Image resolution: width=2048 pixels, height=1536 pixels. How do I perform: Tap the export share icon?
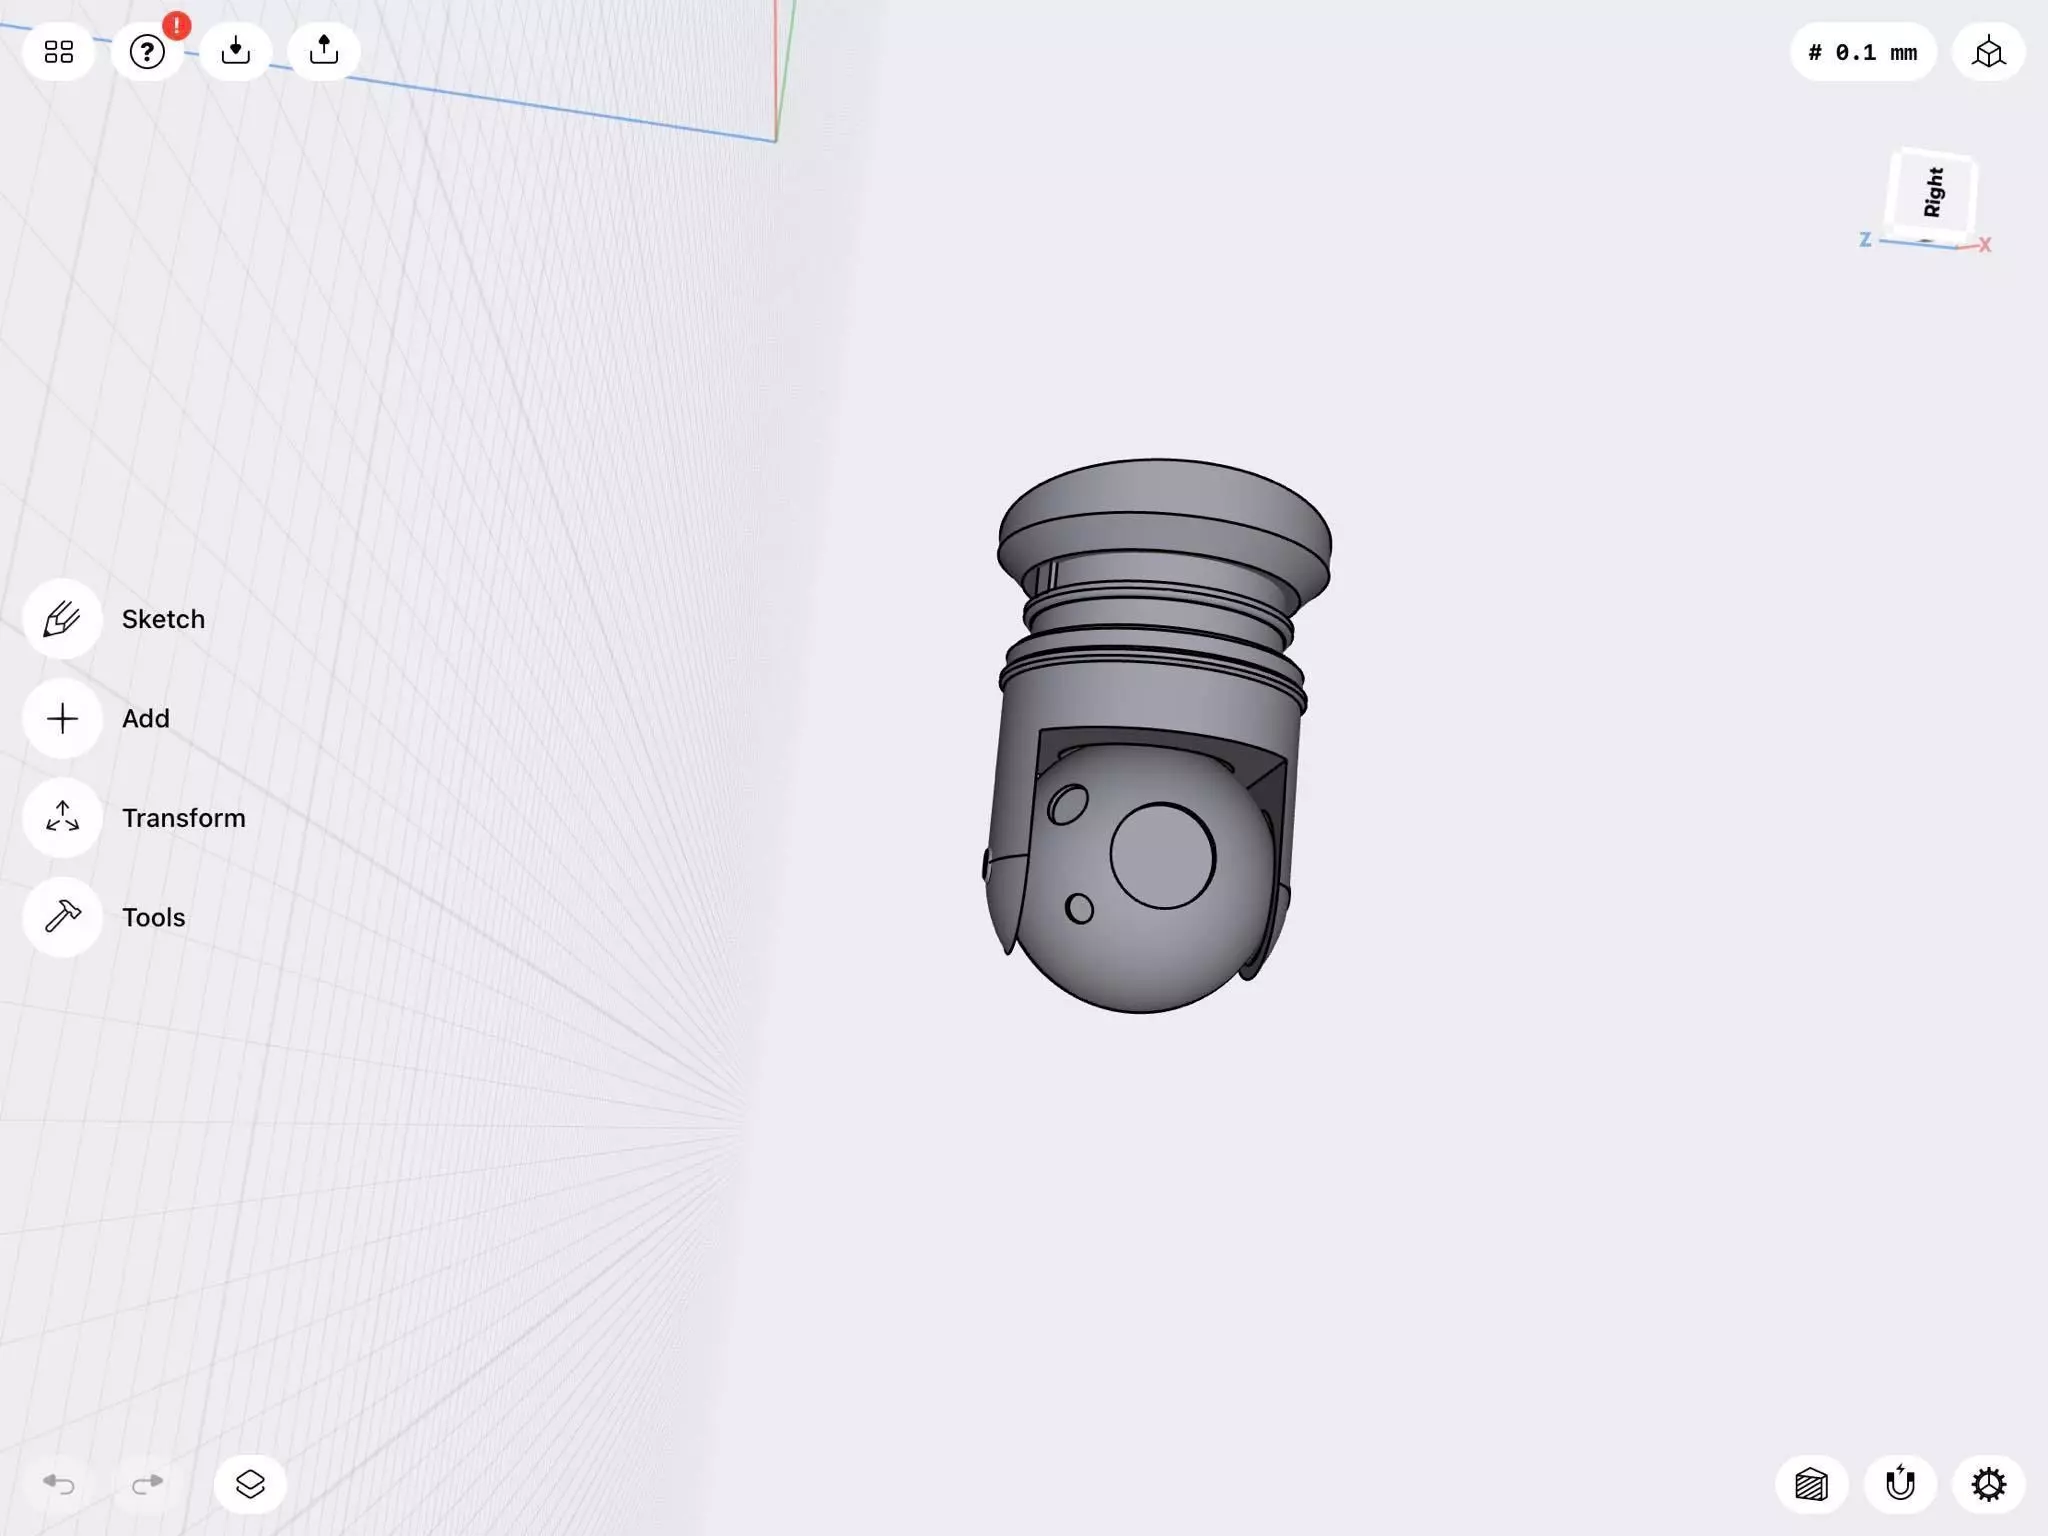tap(323, 51)
